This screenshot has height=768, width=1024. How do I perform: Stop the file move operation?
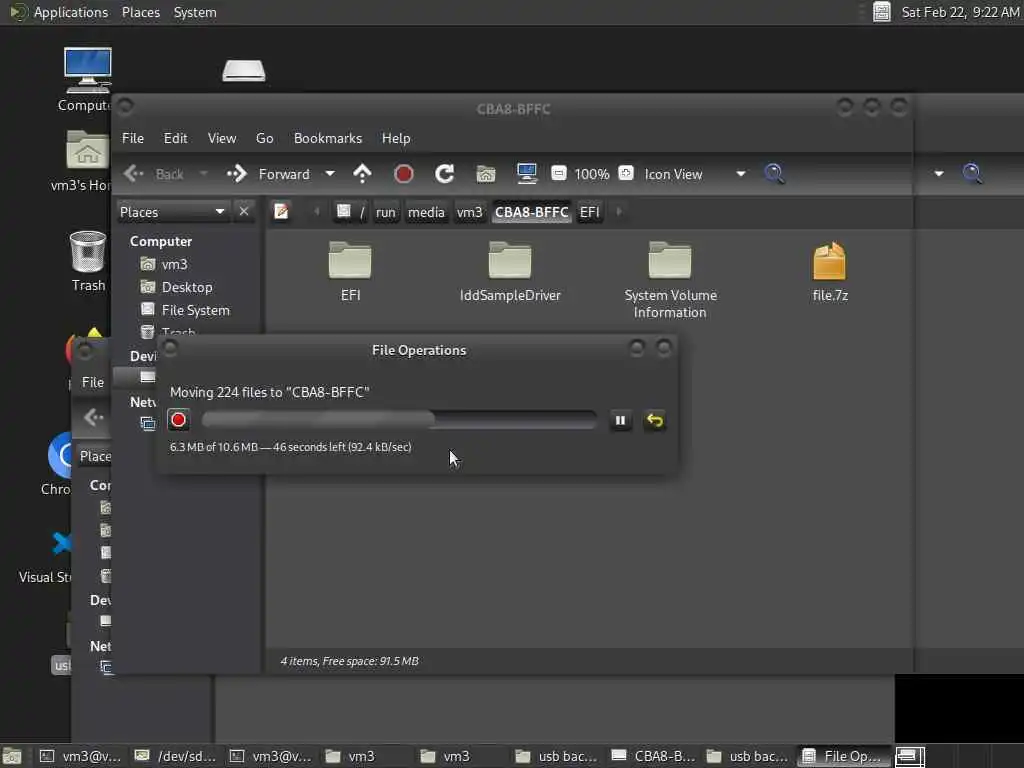[x=178, y=420]
